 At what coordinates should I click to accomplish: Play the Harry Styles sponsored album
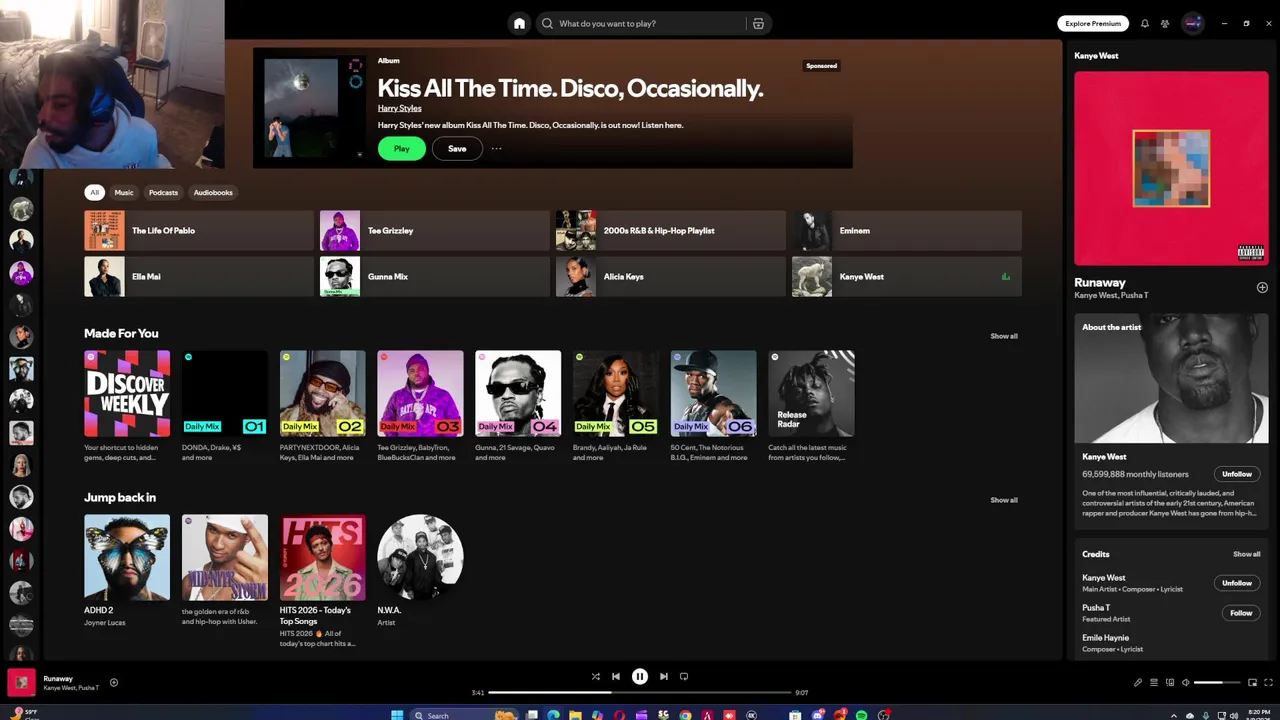401,148
